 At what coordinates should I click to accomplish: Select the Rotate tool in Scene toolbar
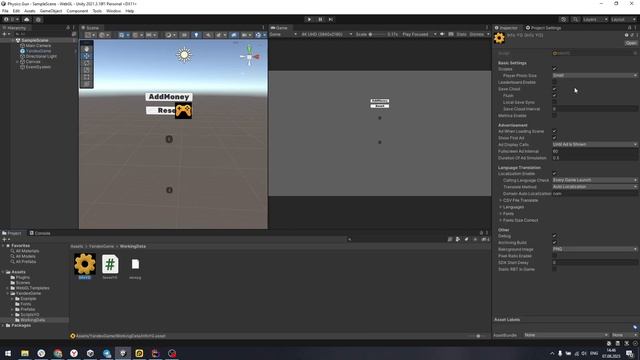click(x=87, y=63)
